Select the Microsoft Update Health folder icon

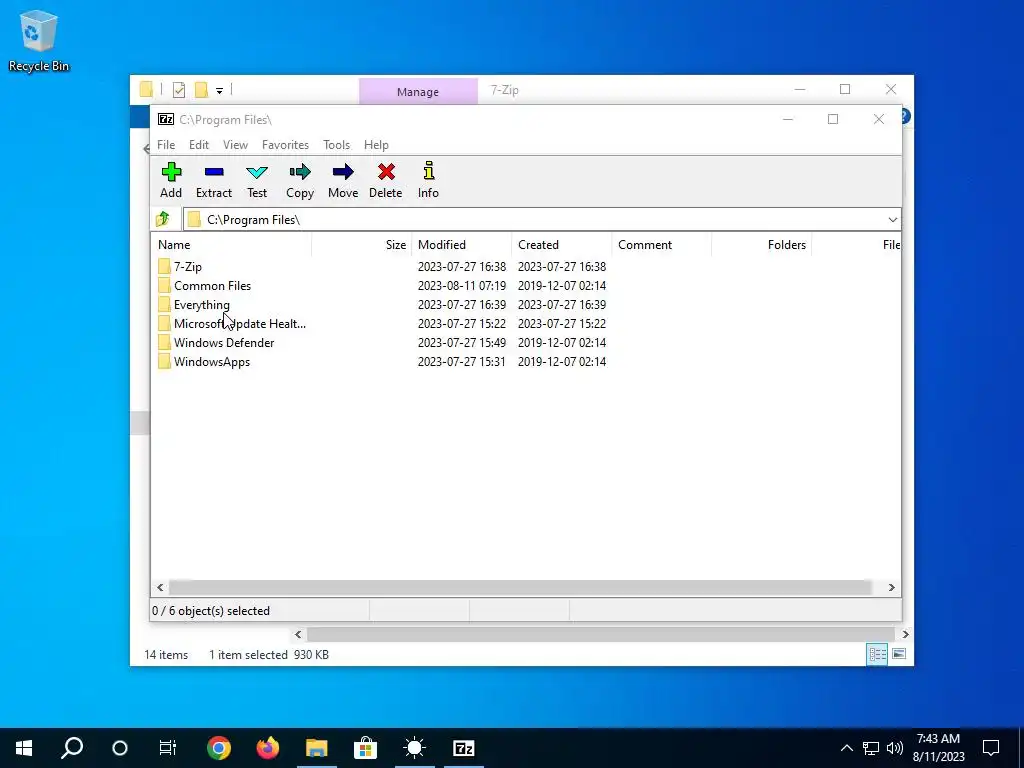tap(164, 323)
